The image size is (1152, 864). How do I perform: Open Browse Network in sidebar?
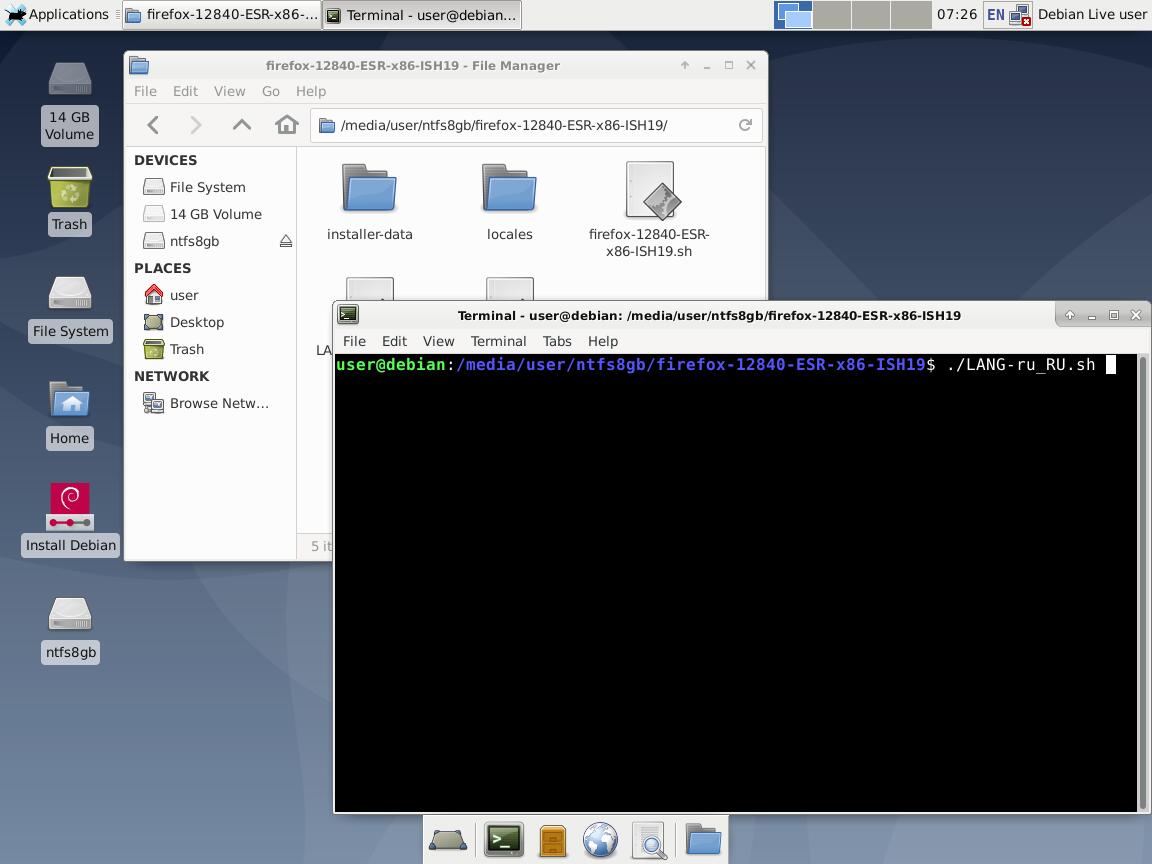tap(209, 403)
